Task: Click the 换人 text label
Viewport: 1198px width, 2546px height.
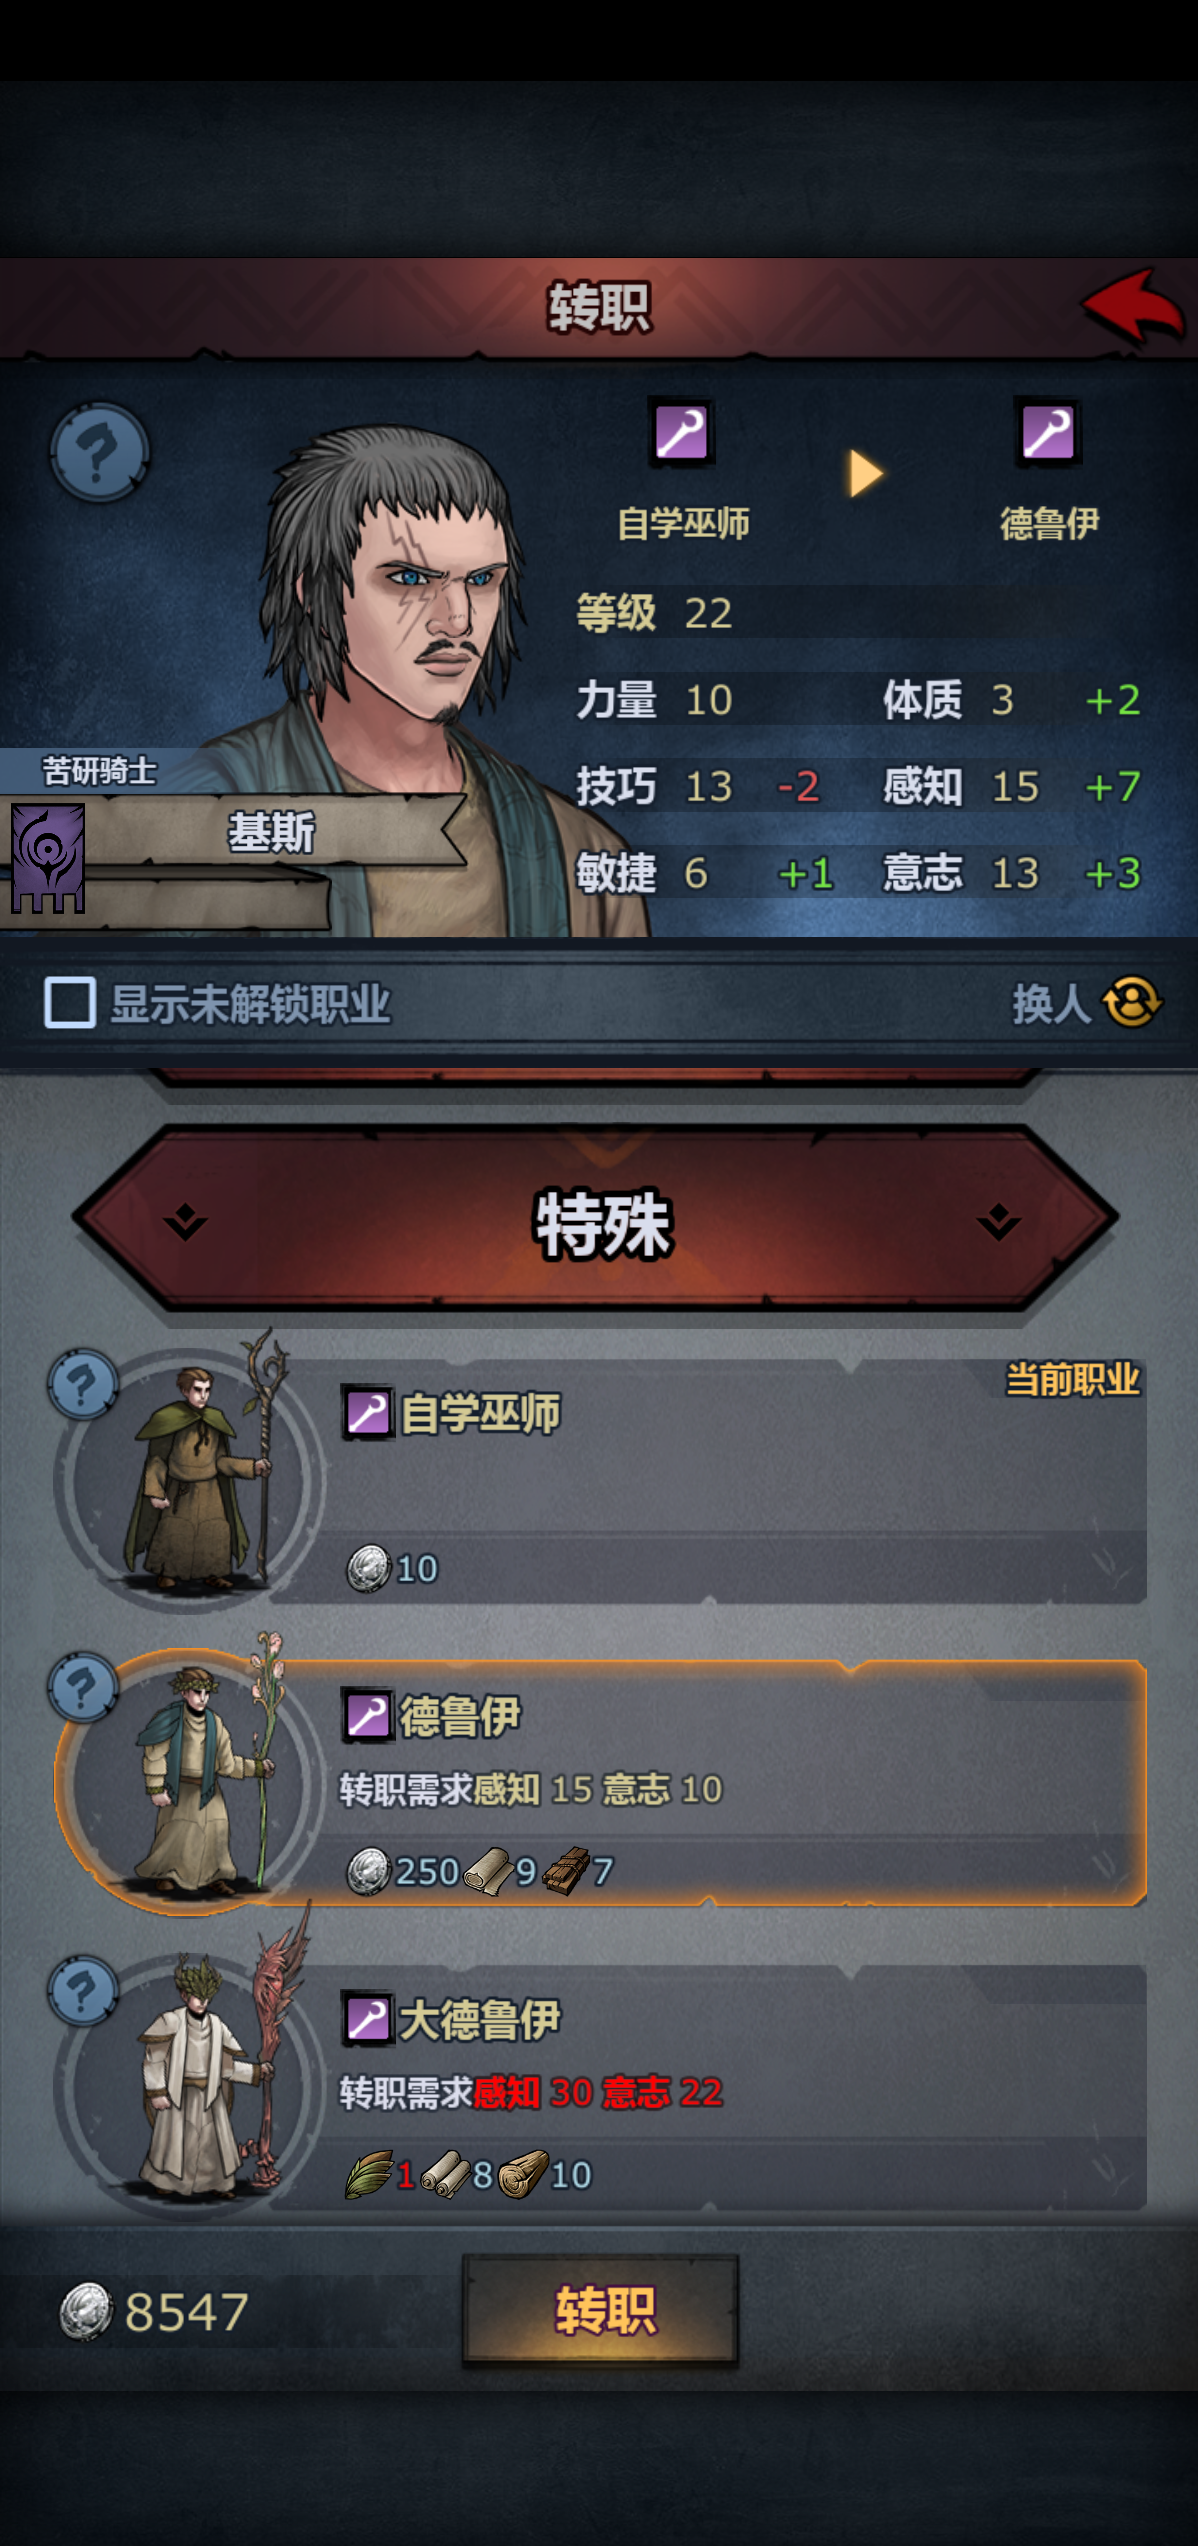Action: click(1052, 1003)
